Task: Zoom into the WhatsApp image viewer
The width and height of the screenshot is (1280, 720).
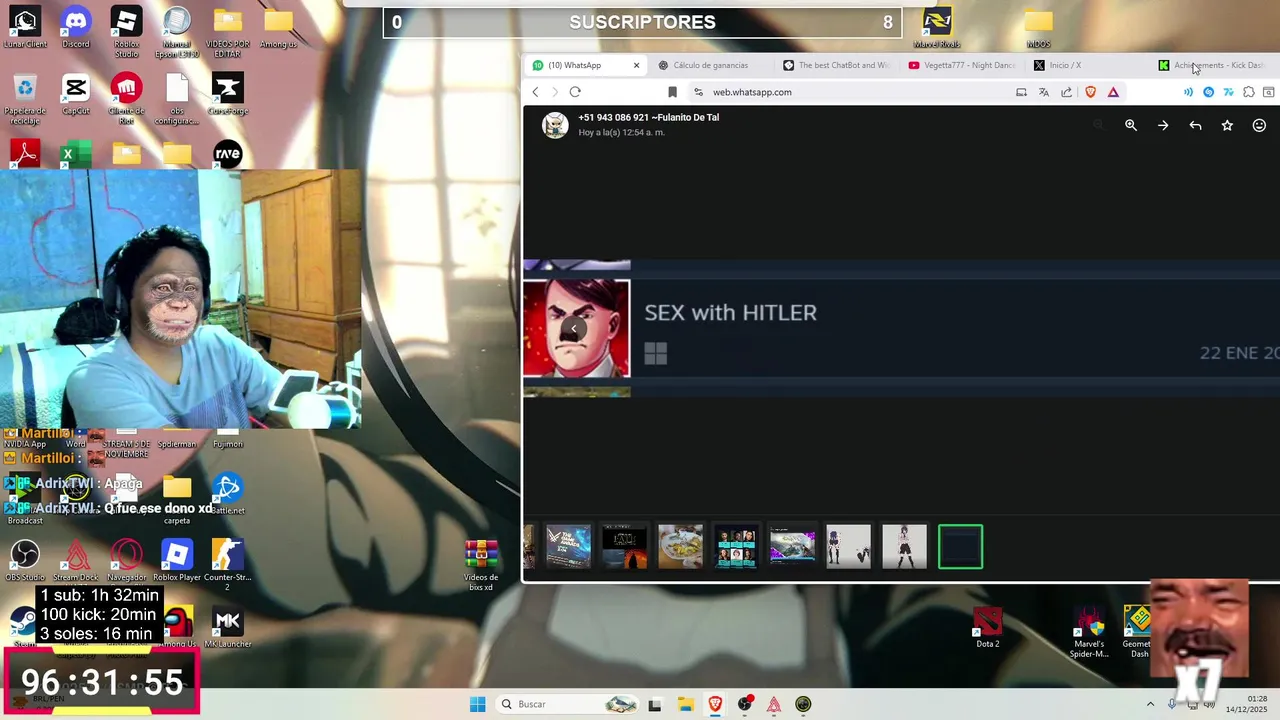Action: click(1131, 125)
